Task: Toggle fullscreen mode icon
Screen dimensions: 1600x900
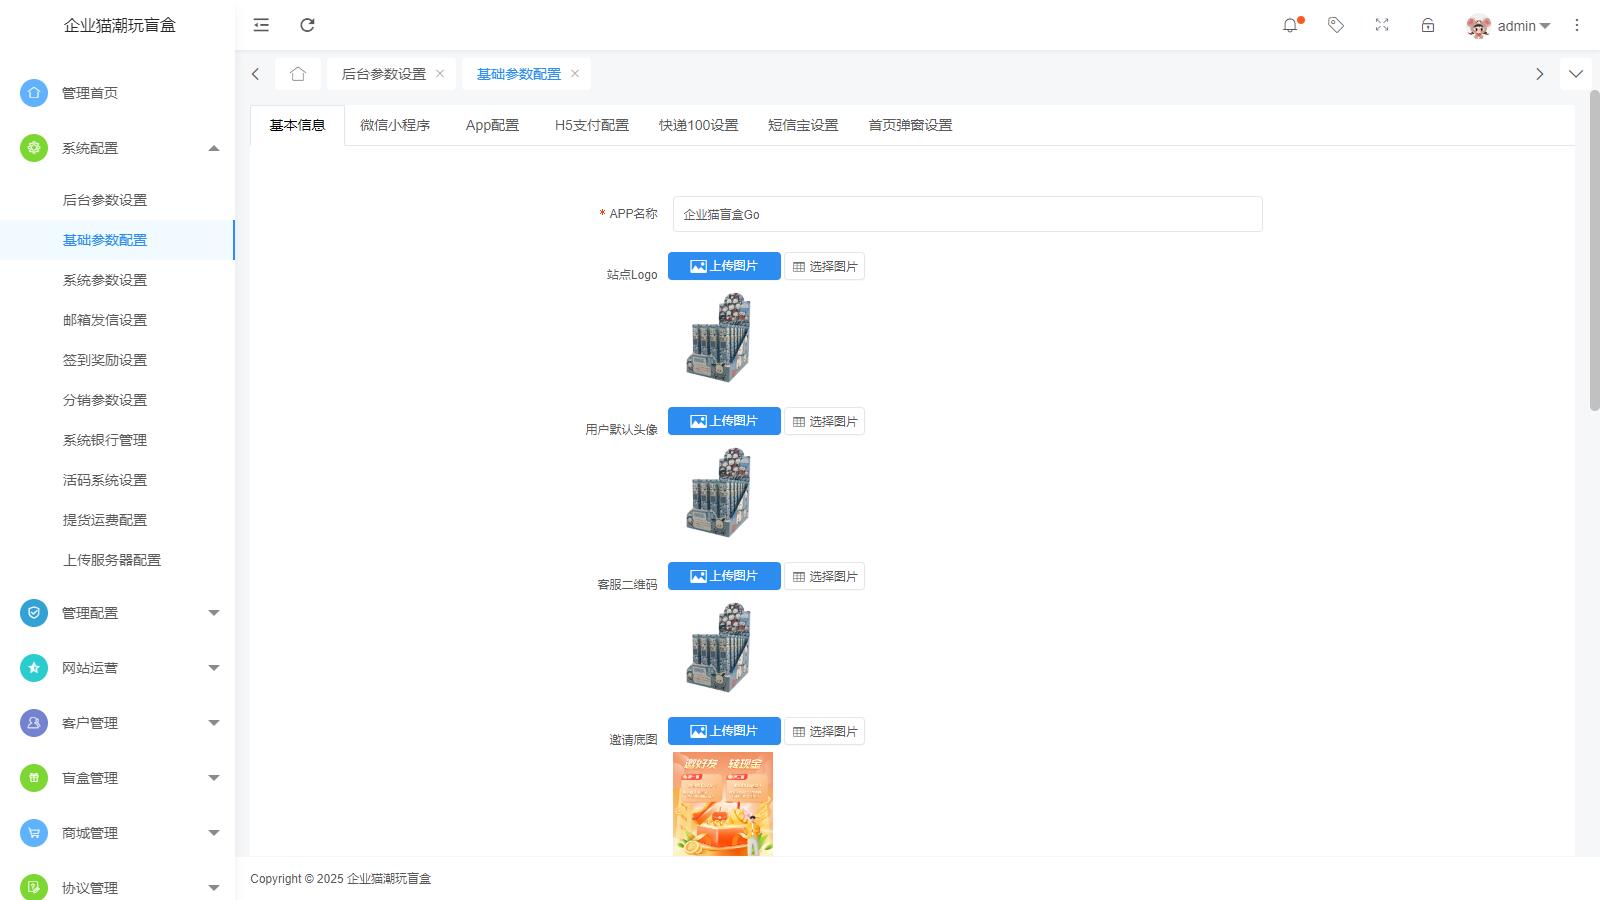Action: coord(1382,25)
